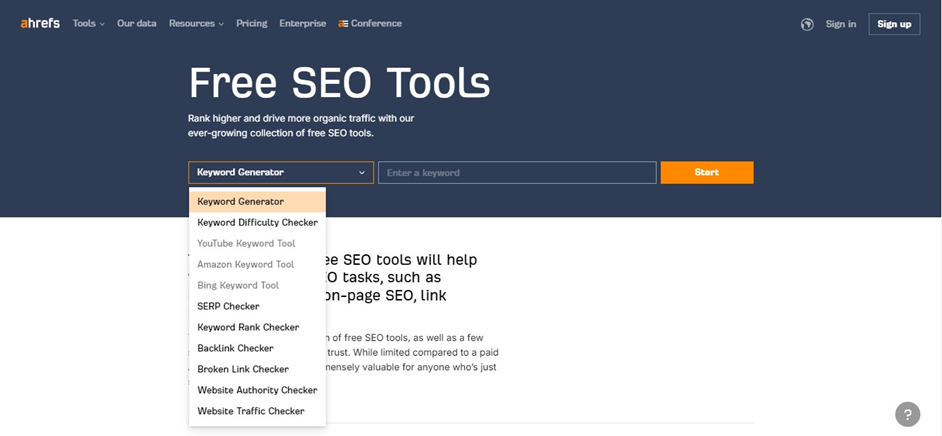
Task: Select Keyword Difficulty Checker from the list
Action: click(x=257, y=223)
